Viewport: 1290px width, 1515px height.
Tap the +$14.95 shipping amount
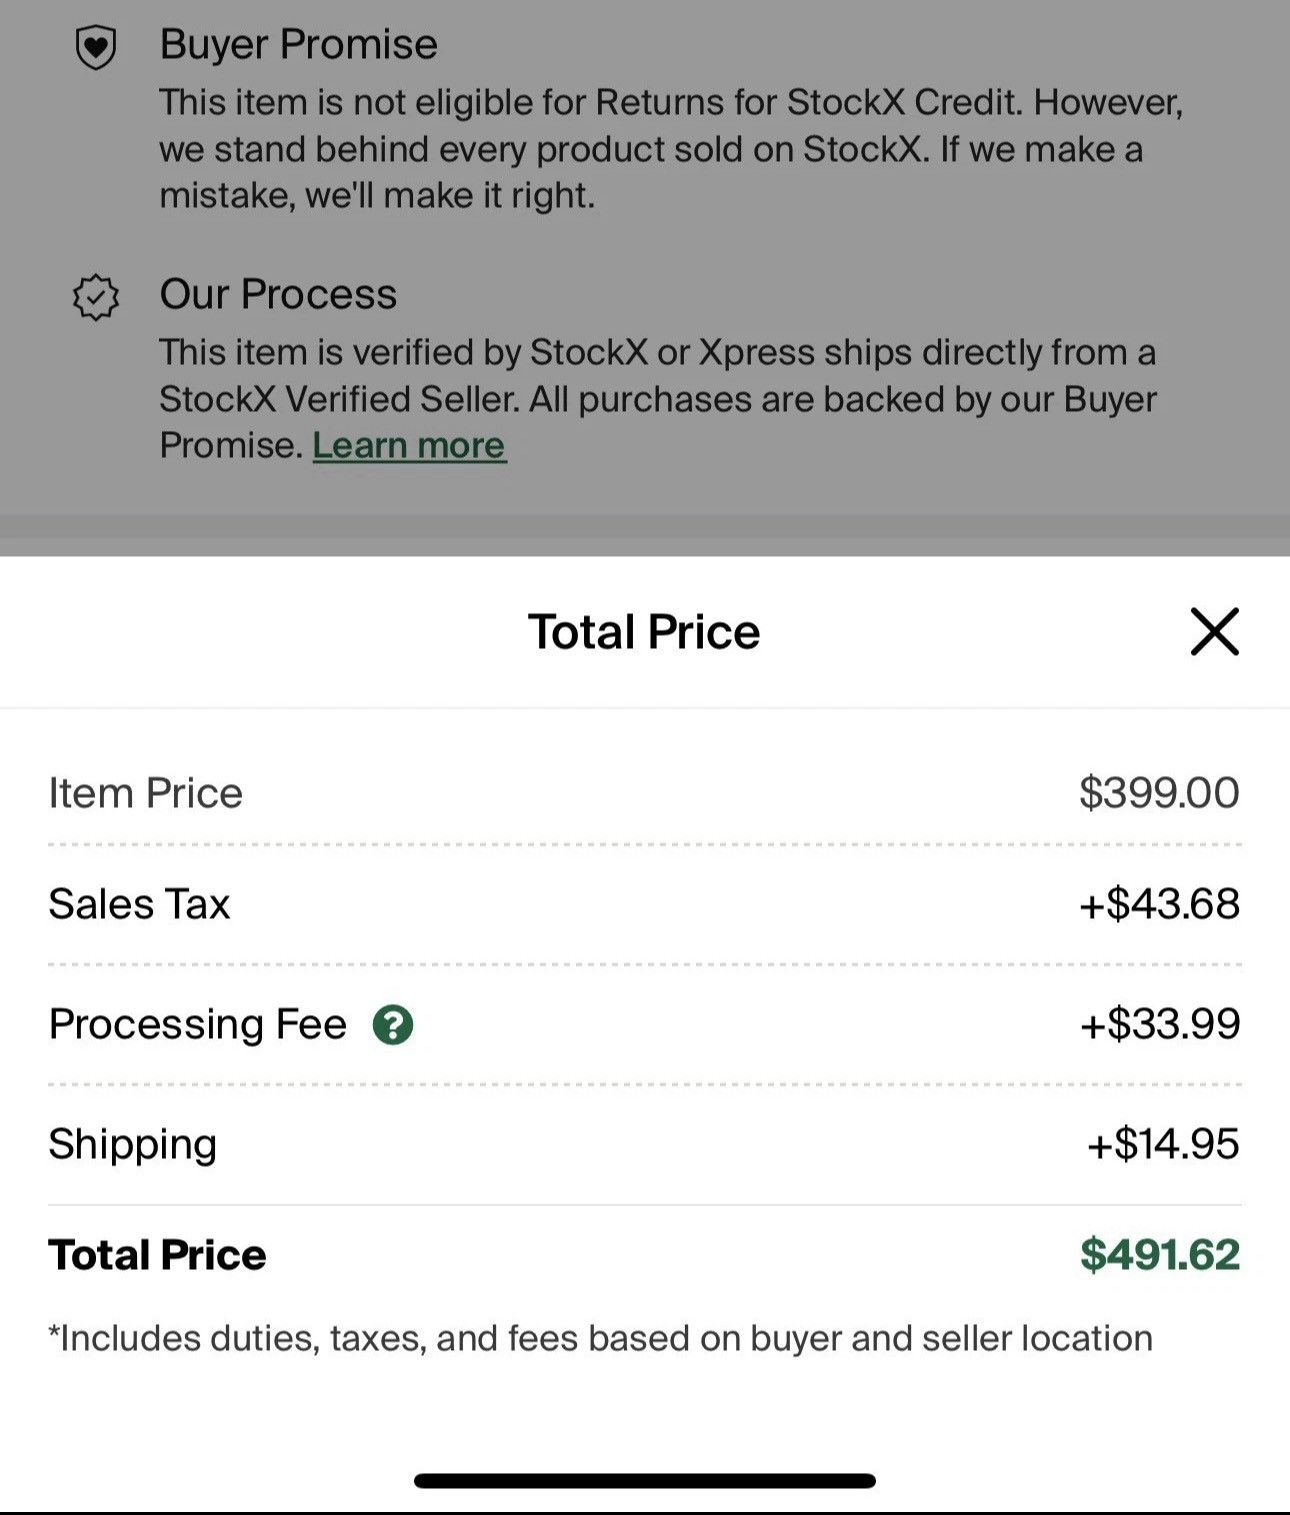1163,1144
